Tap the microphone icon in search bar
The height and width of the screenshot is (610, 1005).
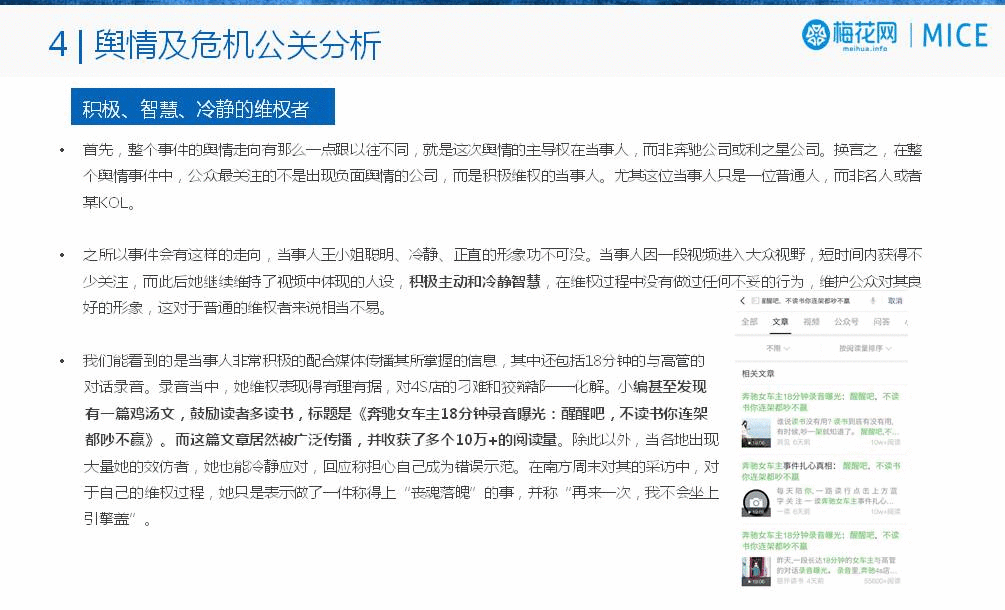pos(873,301)
